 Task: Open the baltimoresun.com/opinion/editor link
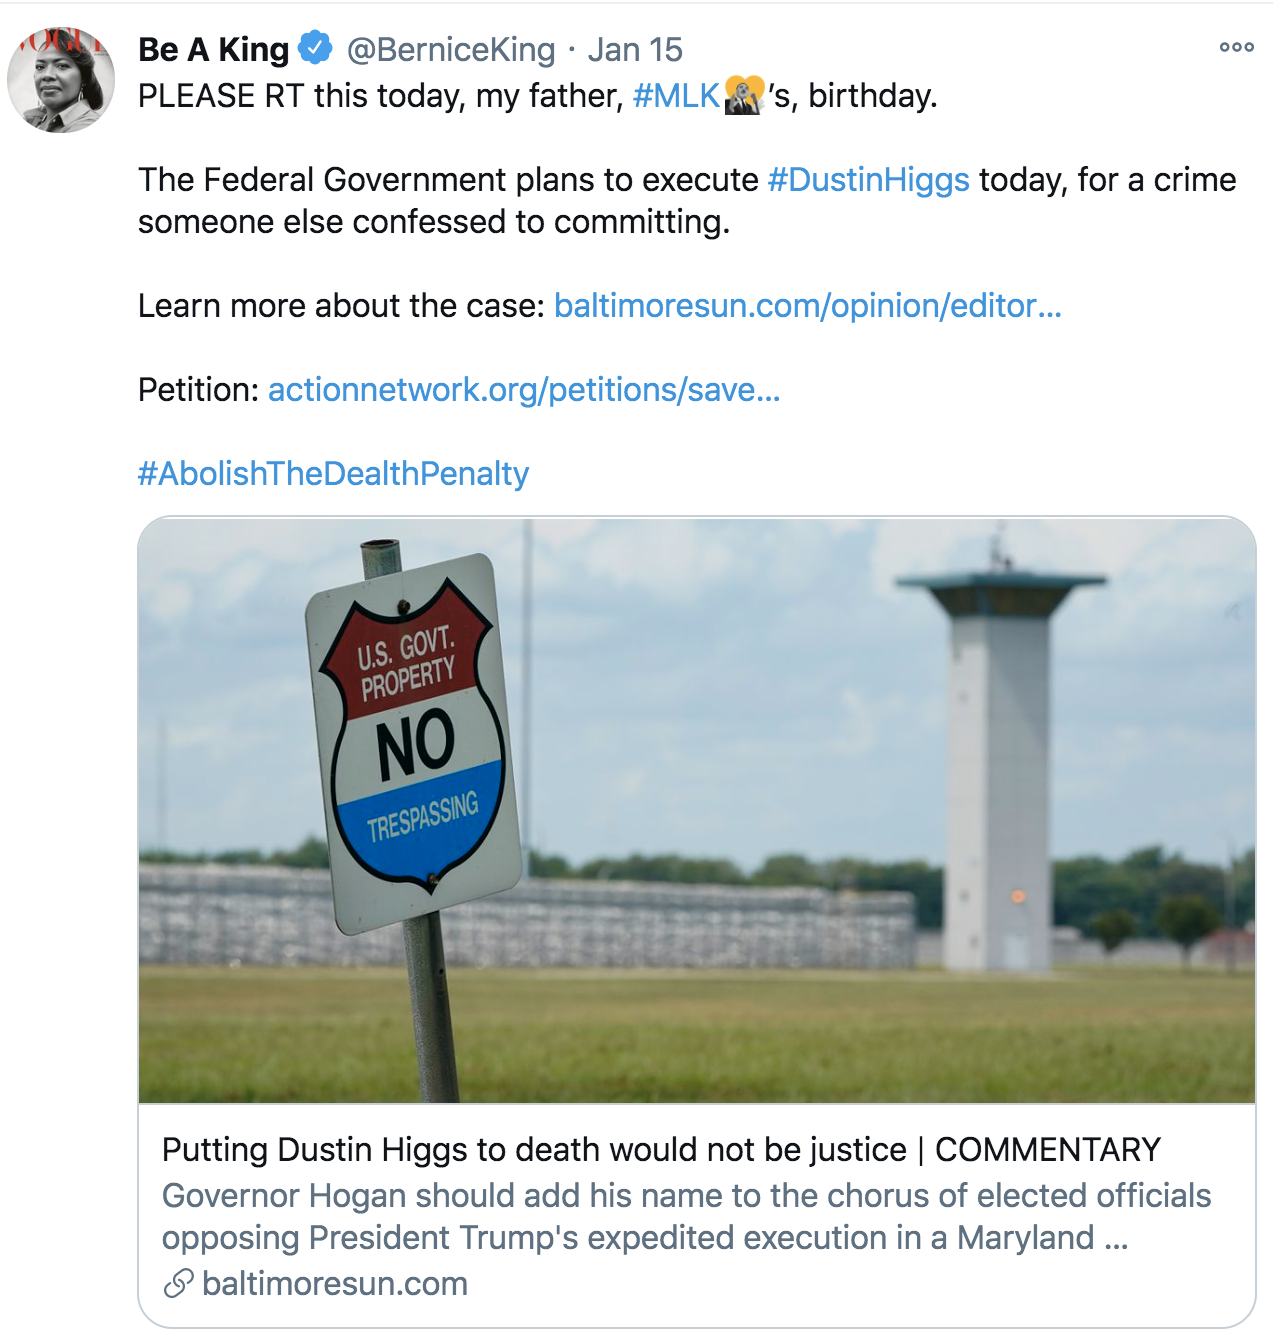point(807,306)
